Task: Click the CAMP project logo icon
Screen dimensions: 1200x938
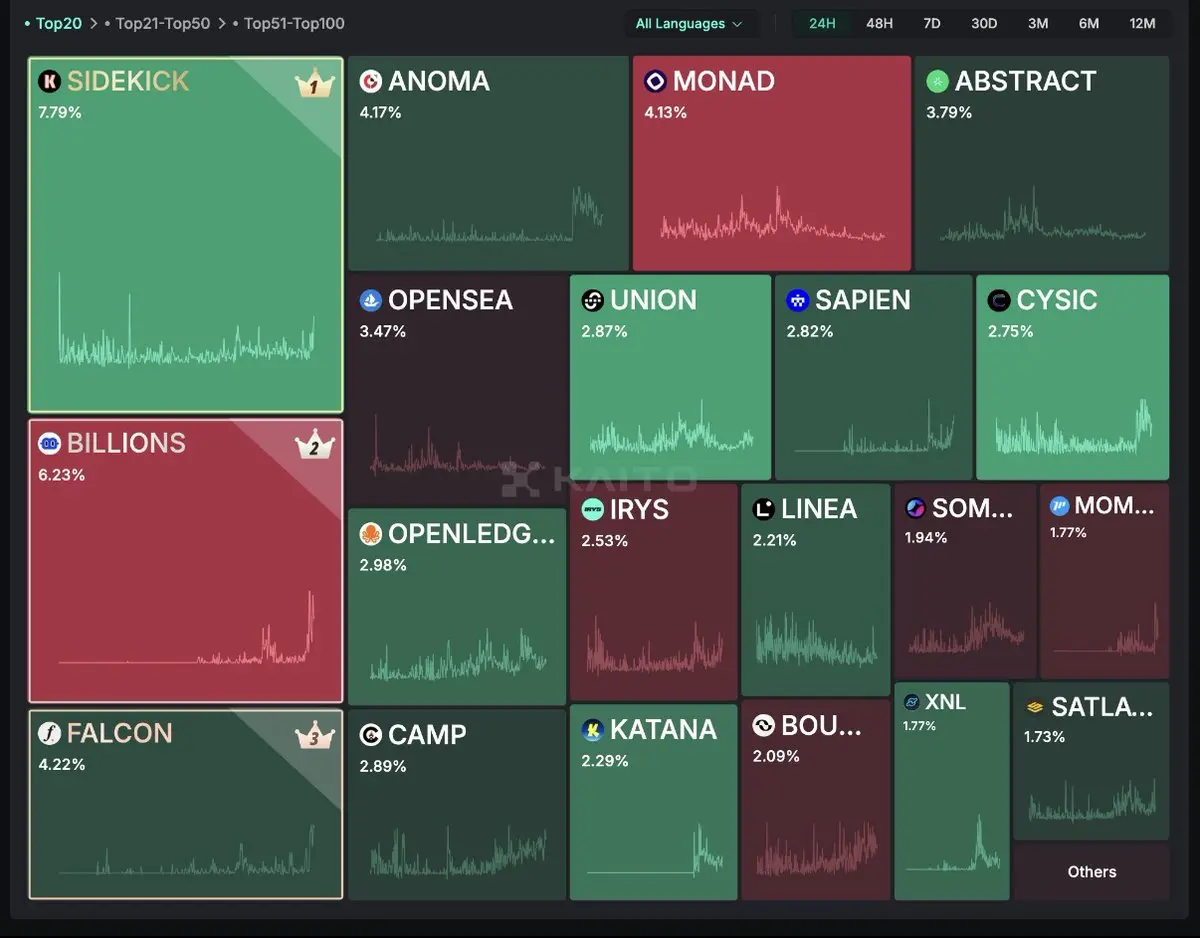Action: pyautogui.click(x=370, y=735)
